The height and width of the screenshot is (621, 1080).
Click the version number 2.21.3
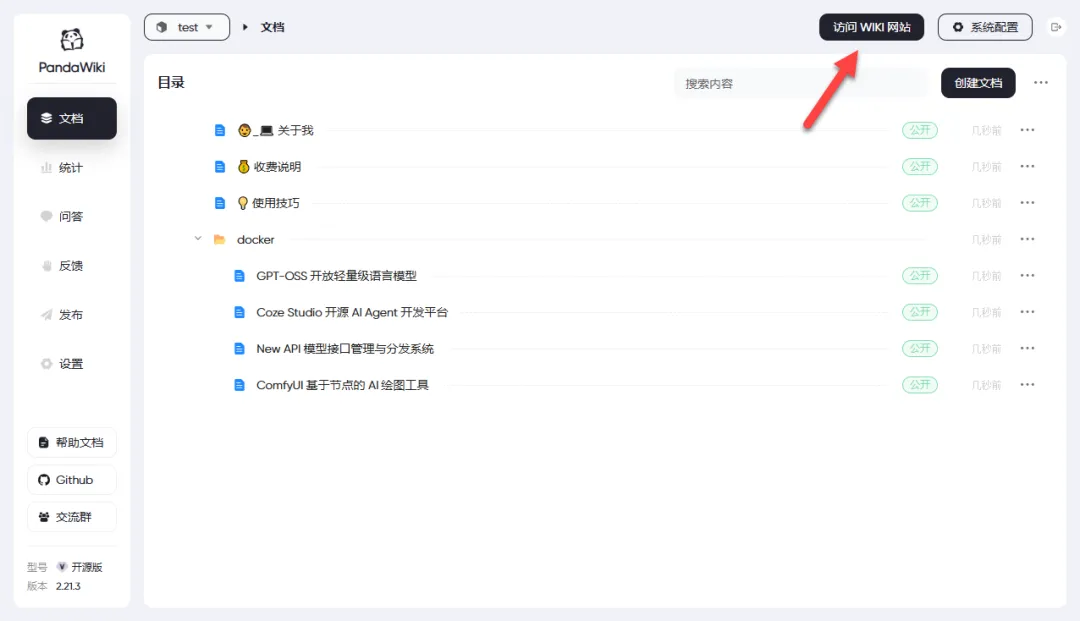68,587
